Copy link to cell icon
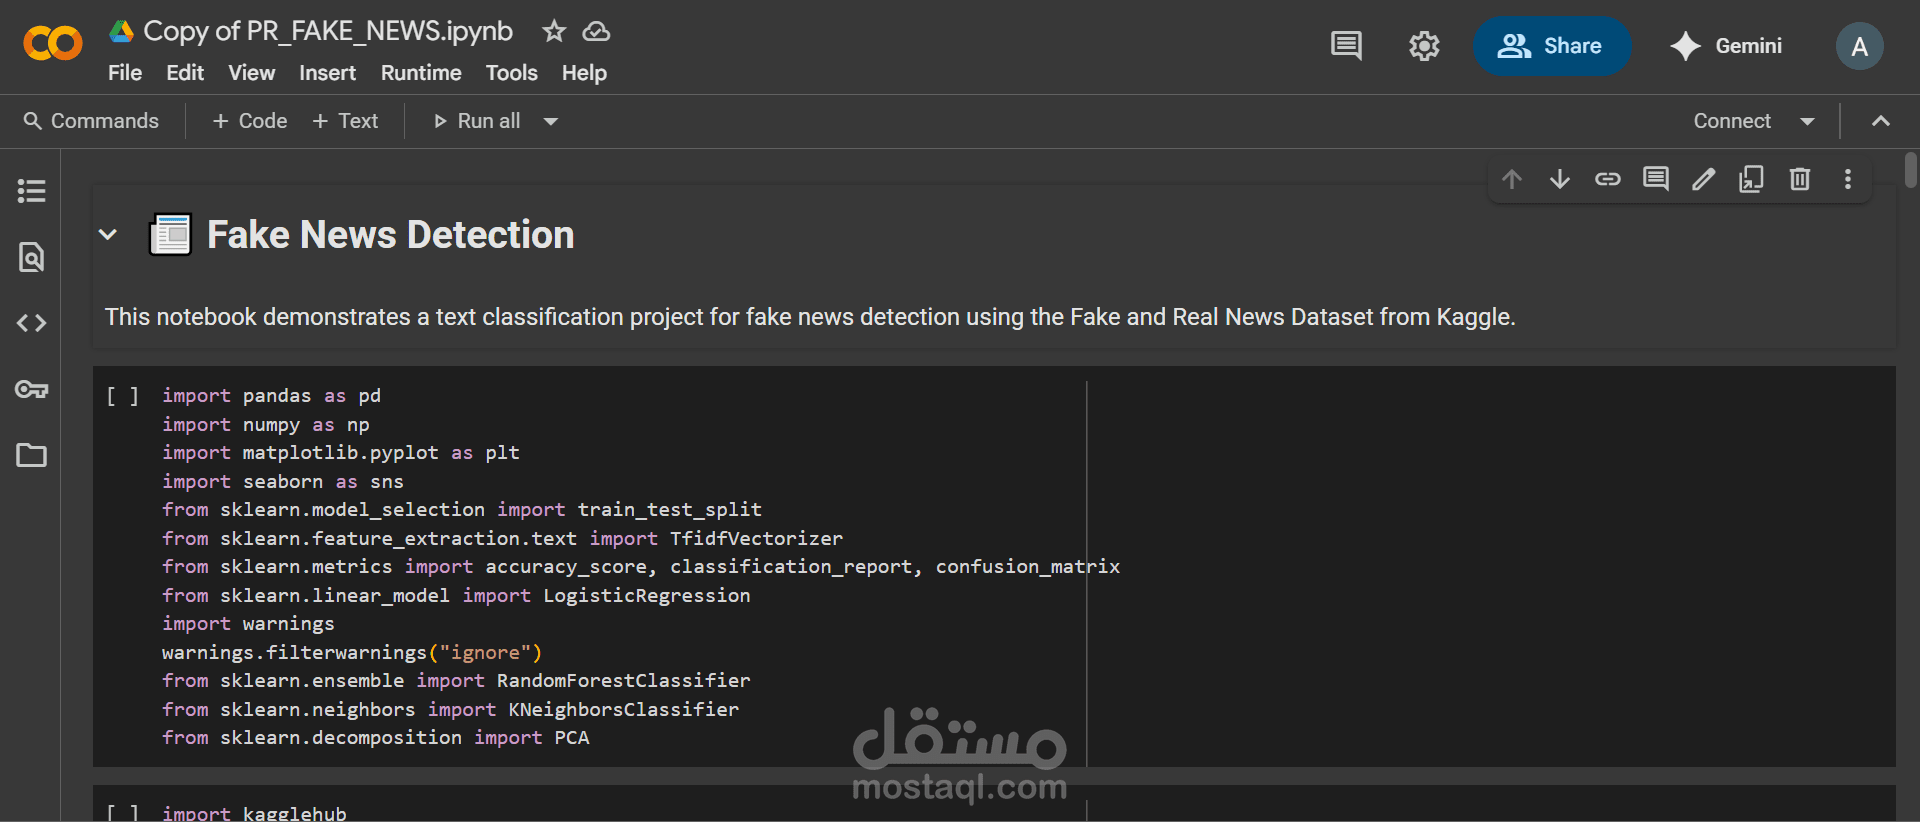This screenshot has height=822, width=1920. coord(1608,179)
